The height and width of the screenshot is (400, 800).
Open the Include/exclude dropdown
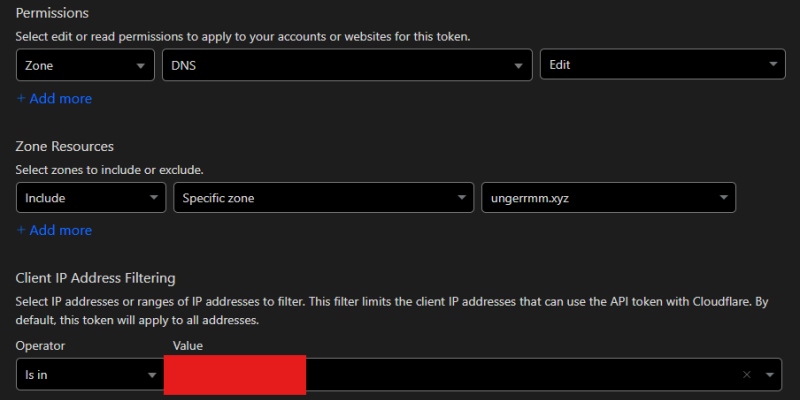pos(91,197)
